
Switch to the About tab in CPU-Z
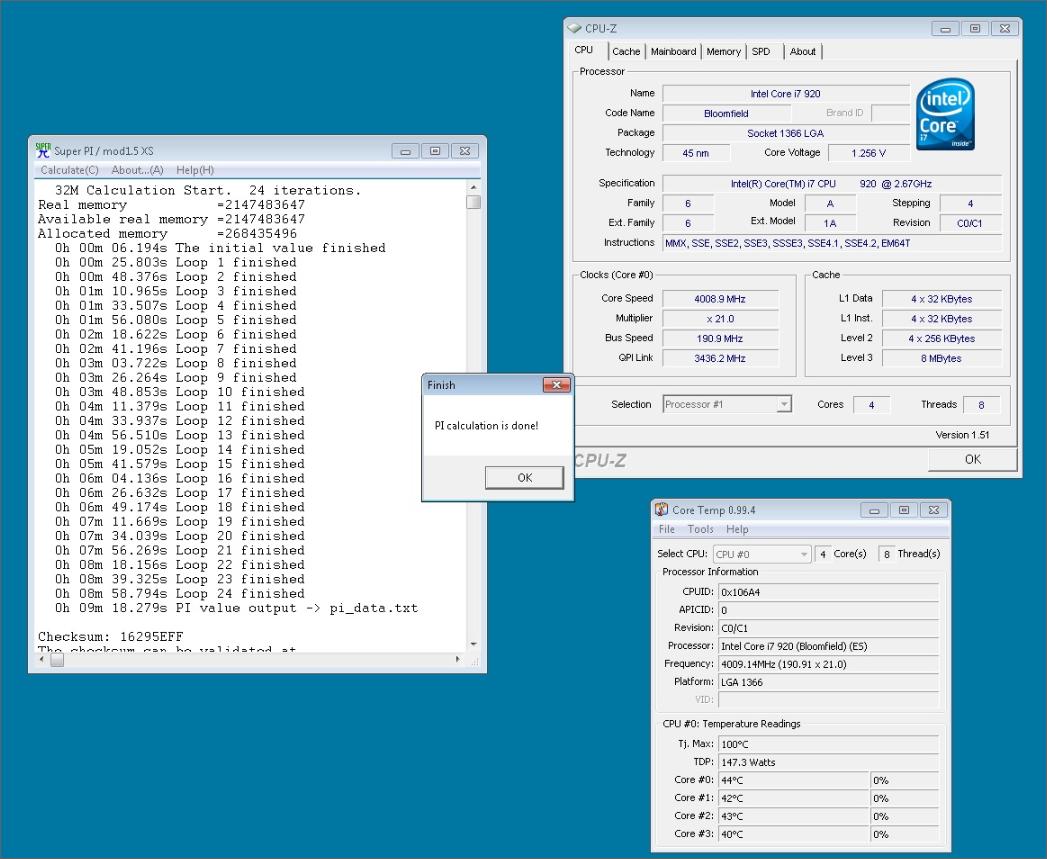point(803,51)
